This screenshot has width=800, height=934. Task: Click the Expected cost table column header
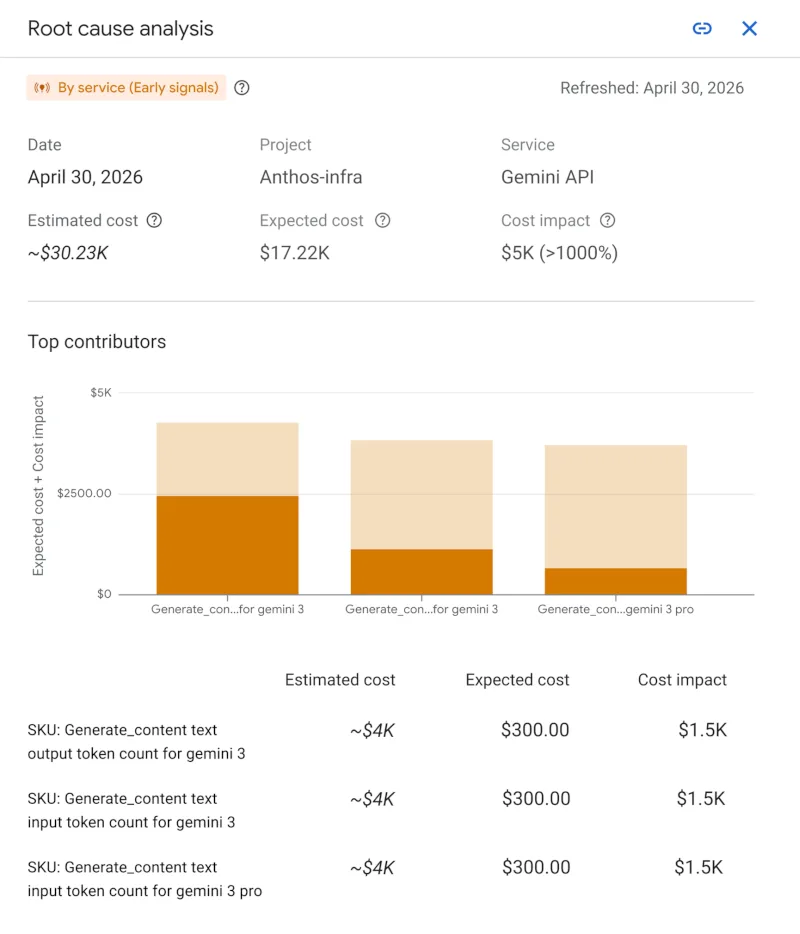point(517,680)
